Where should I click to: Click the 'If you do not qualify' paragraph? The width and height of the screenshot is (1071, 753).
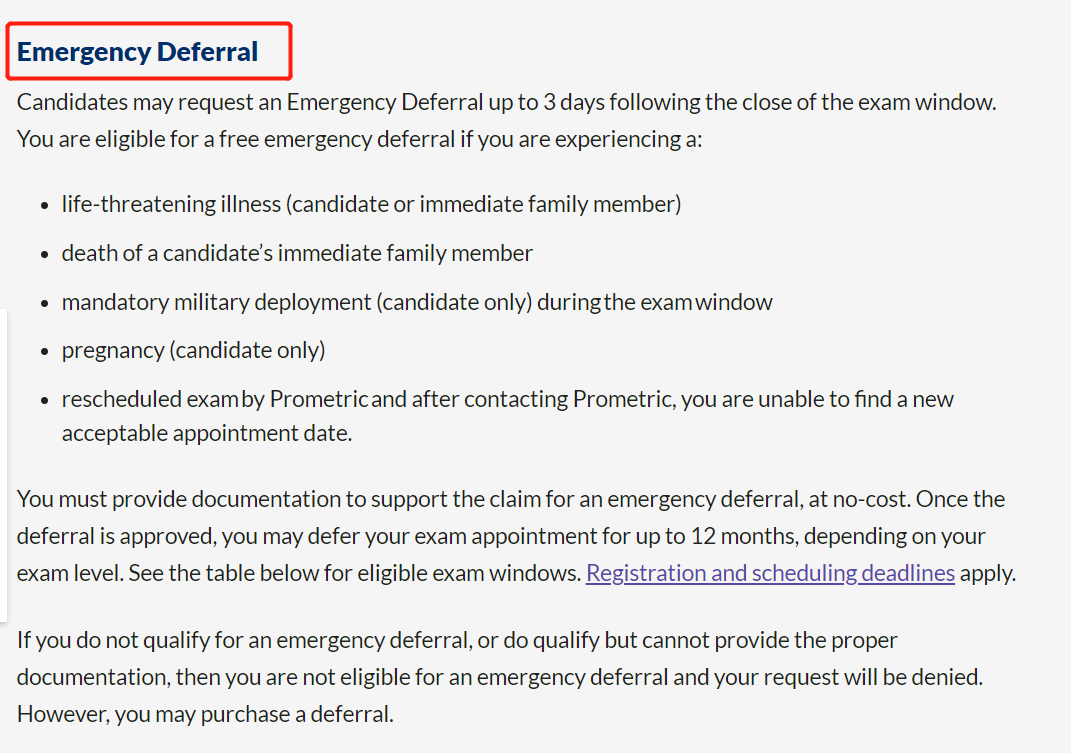[457, 640]
